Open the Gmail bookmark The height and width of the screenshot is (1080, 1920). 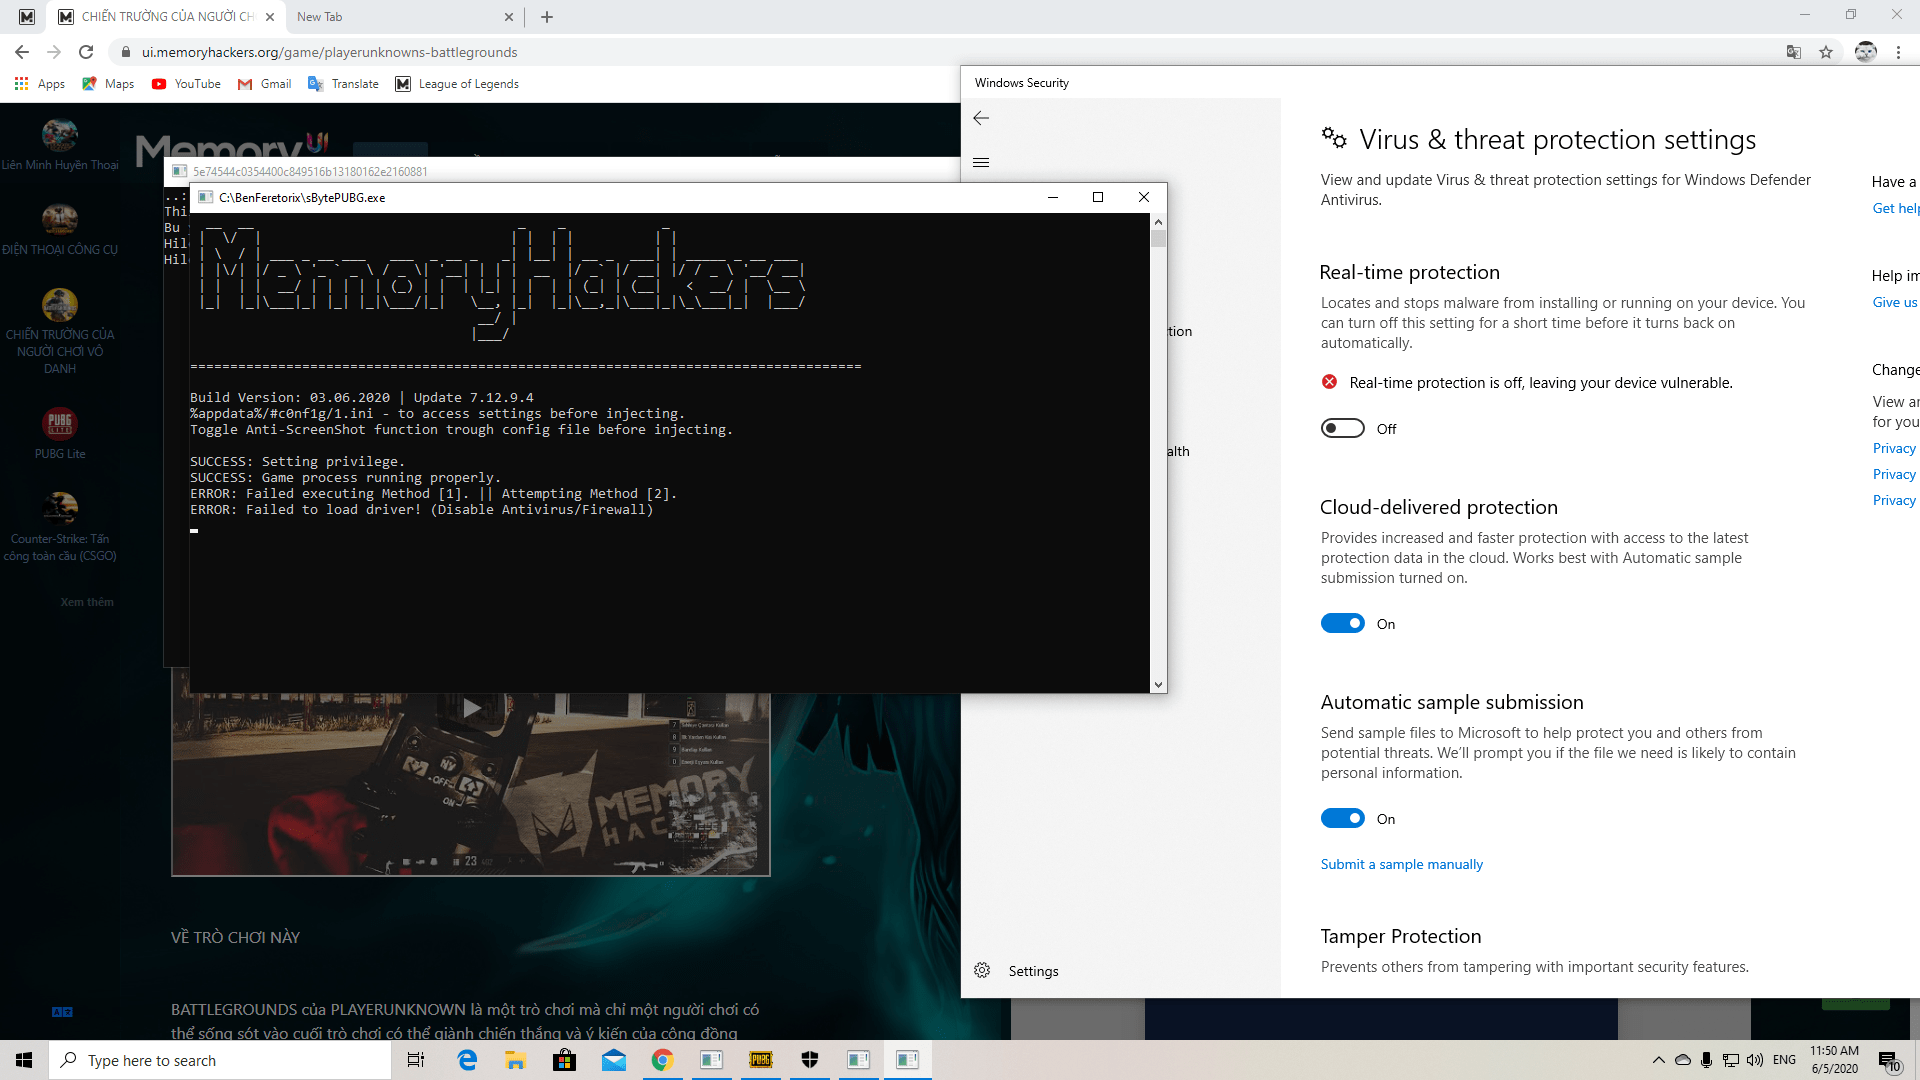tap(264, 84)
